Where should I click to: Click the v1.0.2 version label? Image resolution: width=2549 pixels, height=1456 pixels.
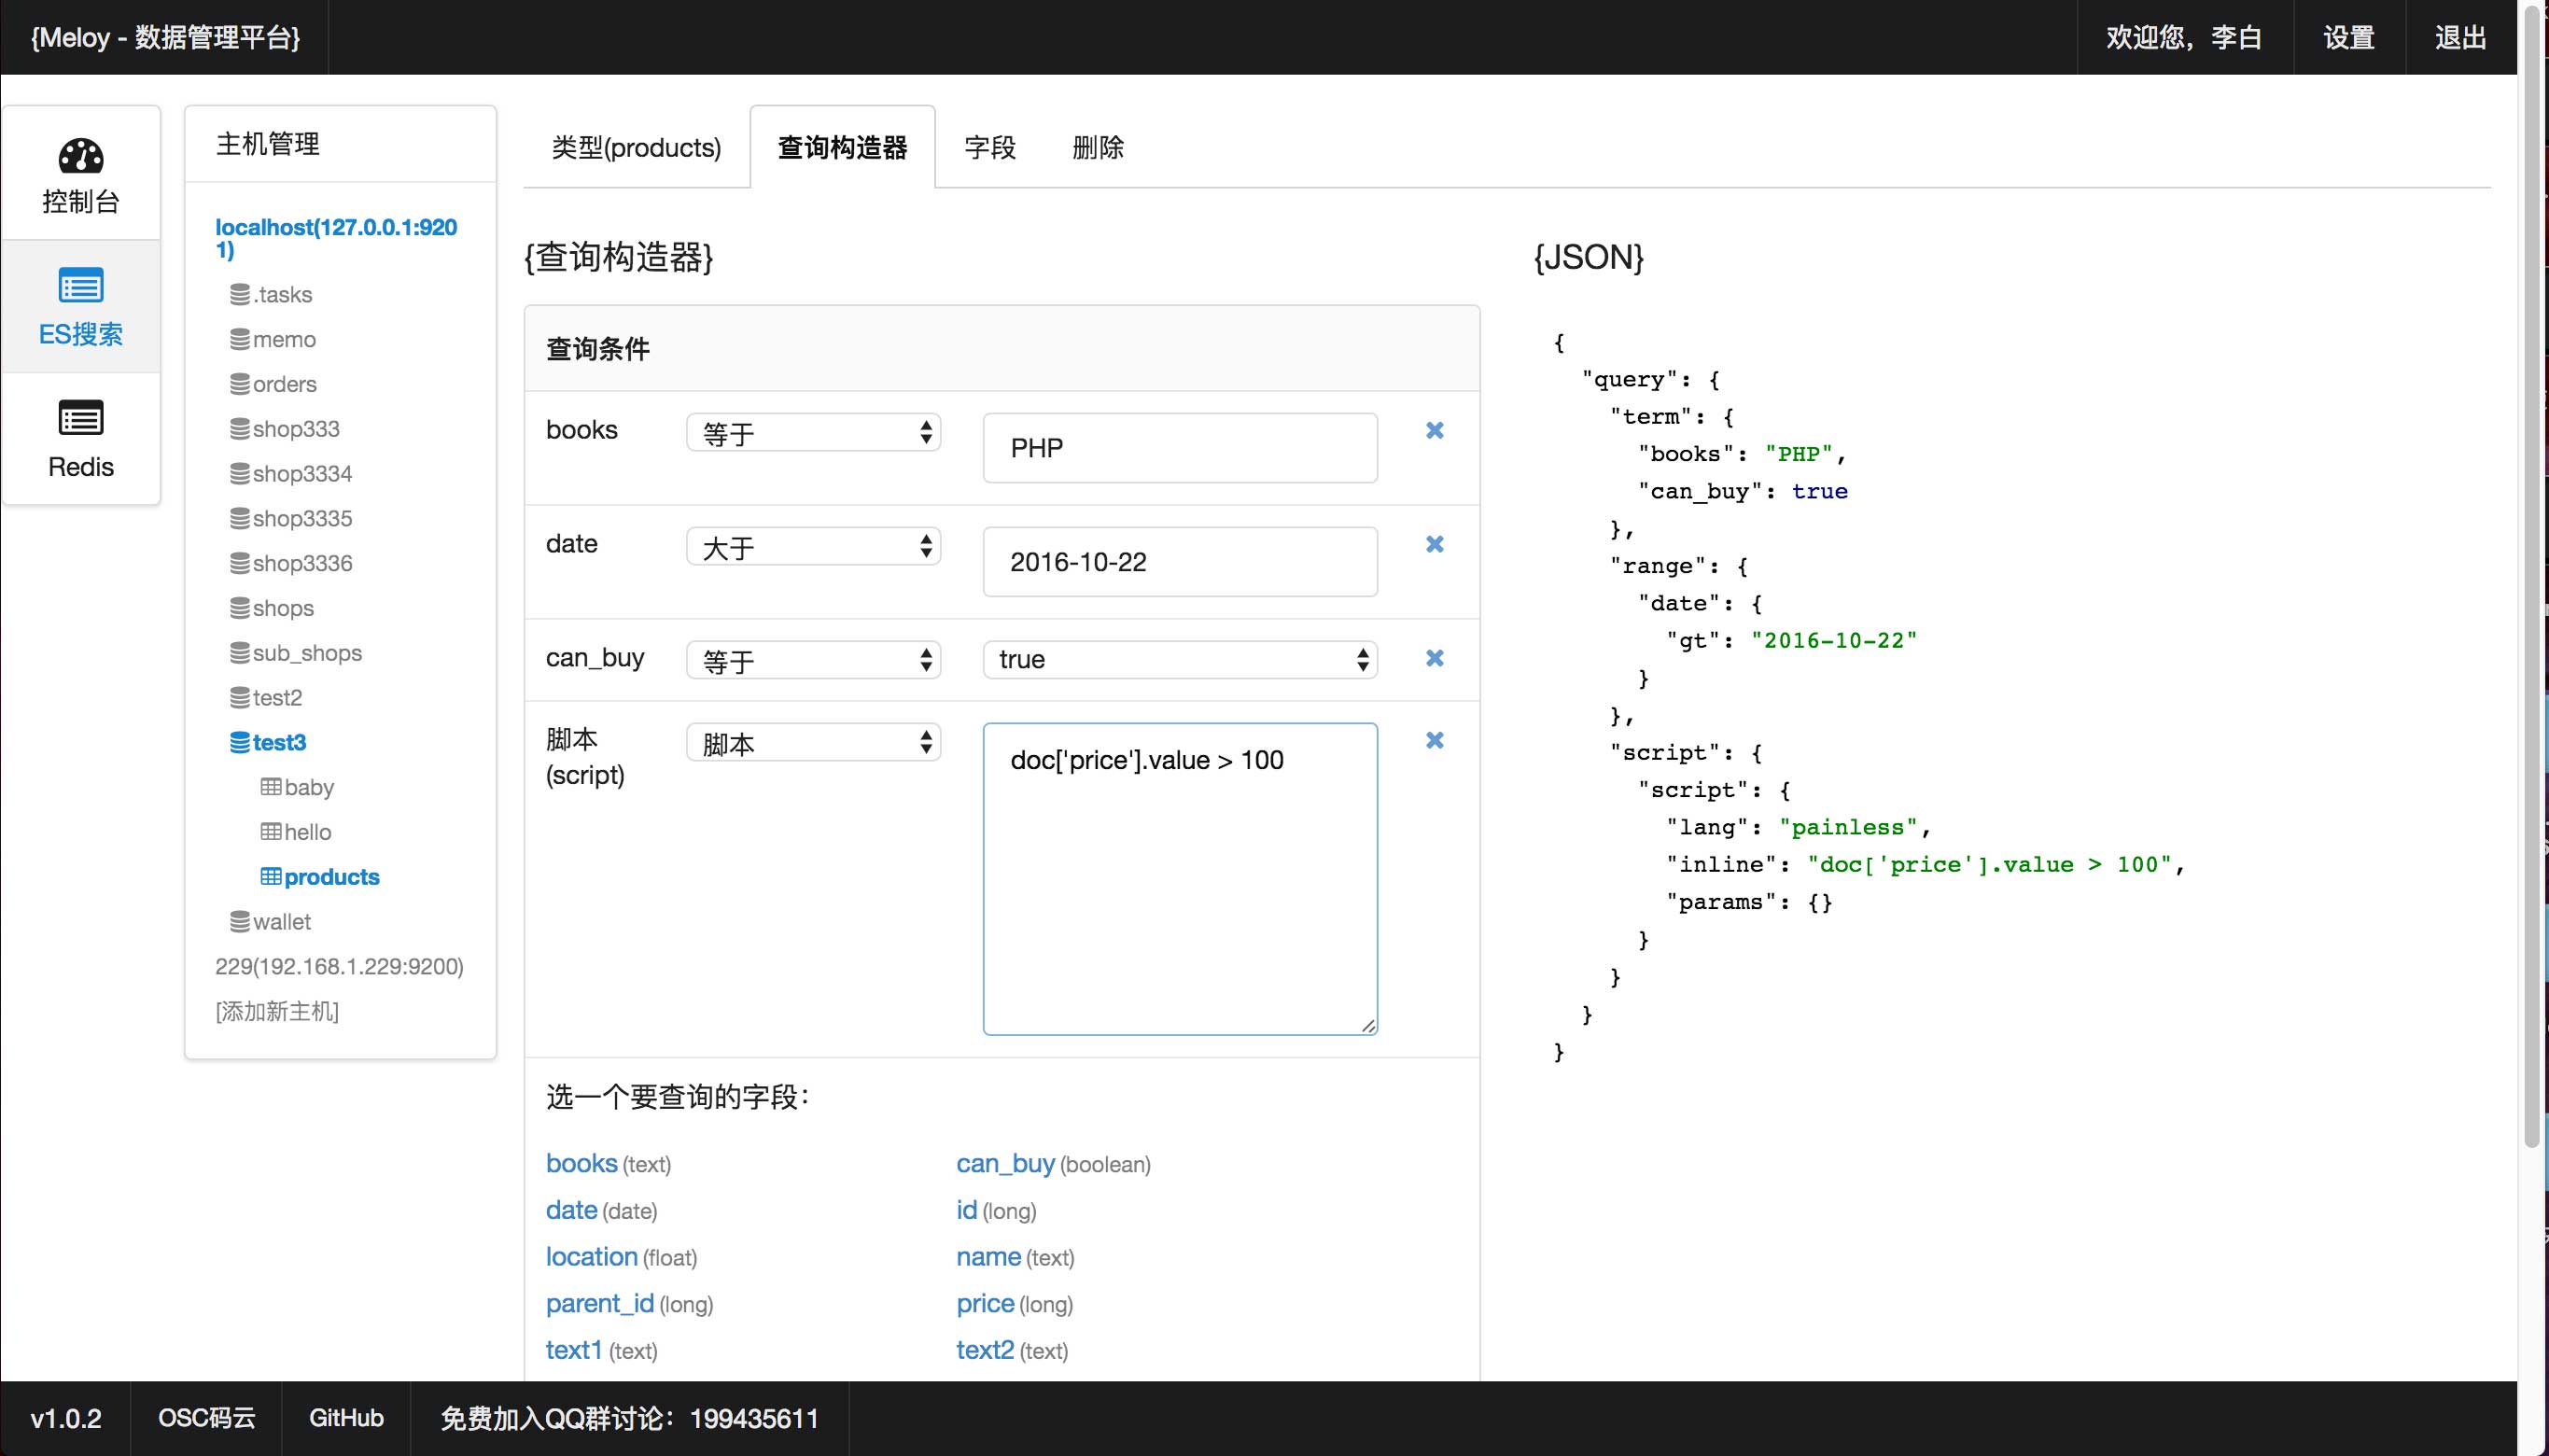pos(66,1418)
